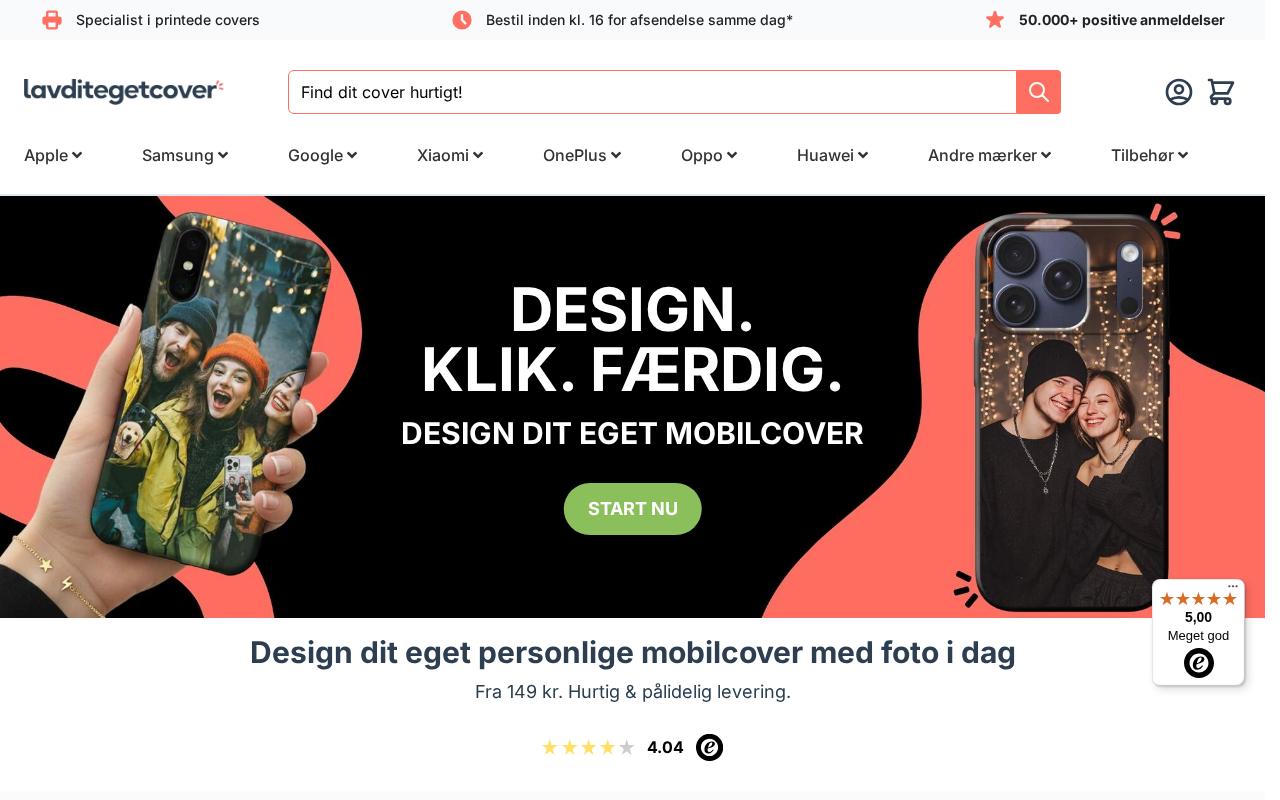Viewport: 1280px width, 800px height.
Task: Click the right phone cover couple image
Action: point(1072,412)
